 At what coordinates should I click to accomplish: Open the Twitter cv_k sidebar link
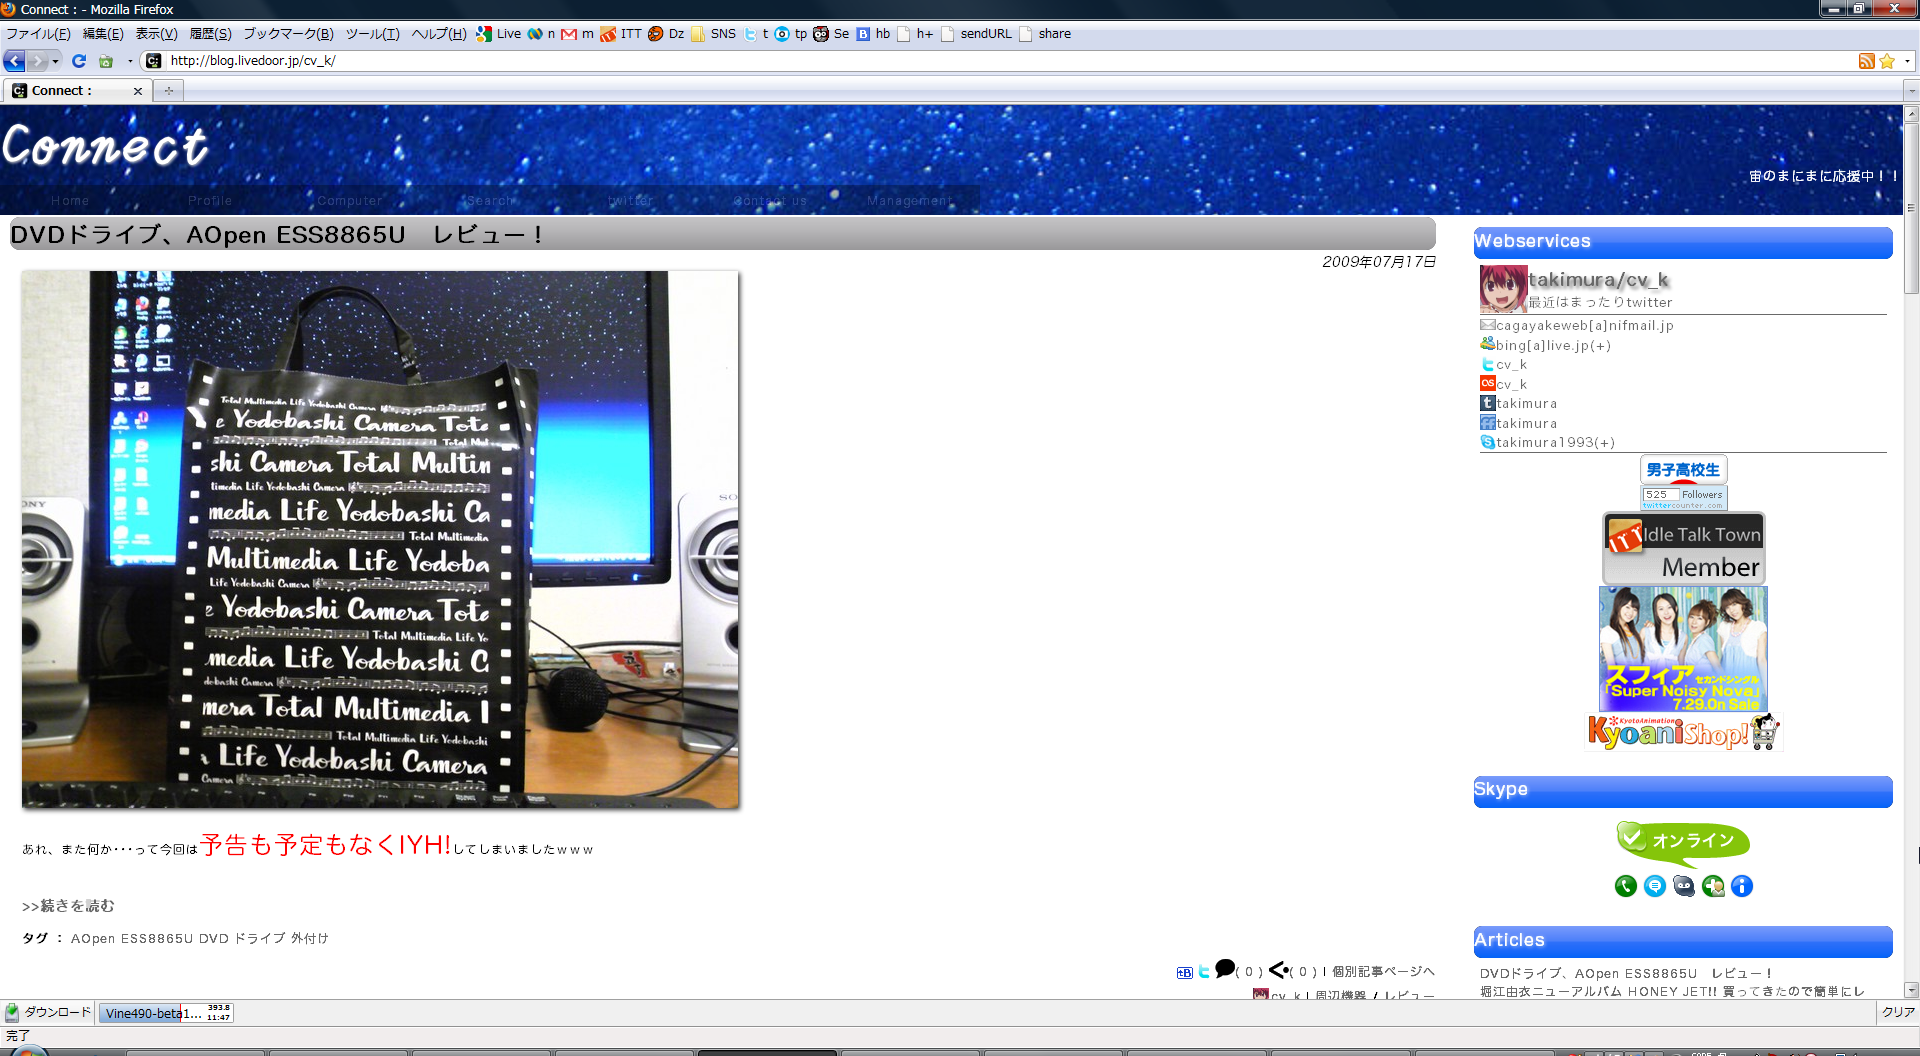[x=1504, y=365]
